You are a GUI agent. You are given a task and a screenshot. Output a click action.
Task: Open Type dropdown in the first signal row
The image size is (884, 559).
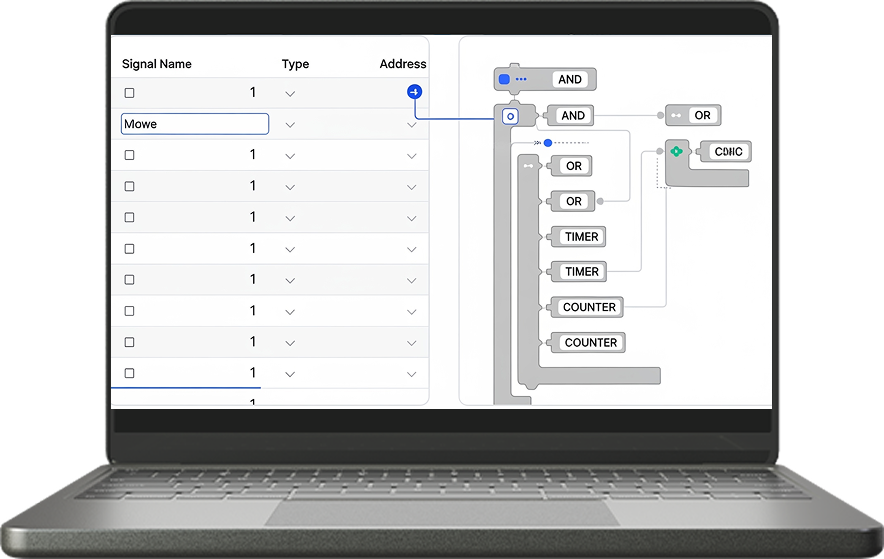pos(290,93)
